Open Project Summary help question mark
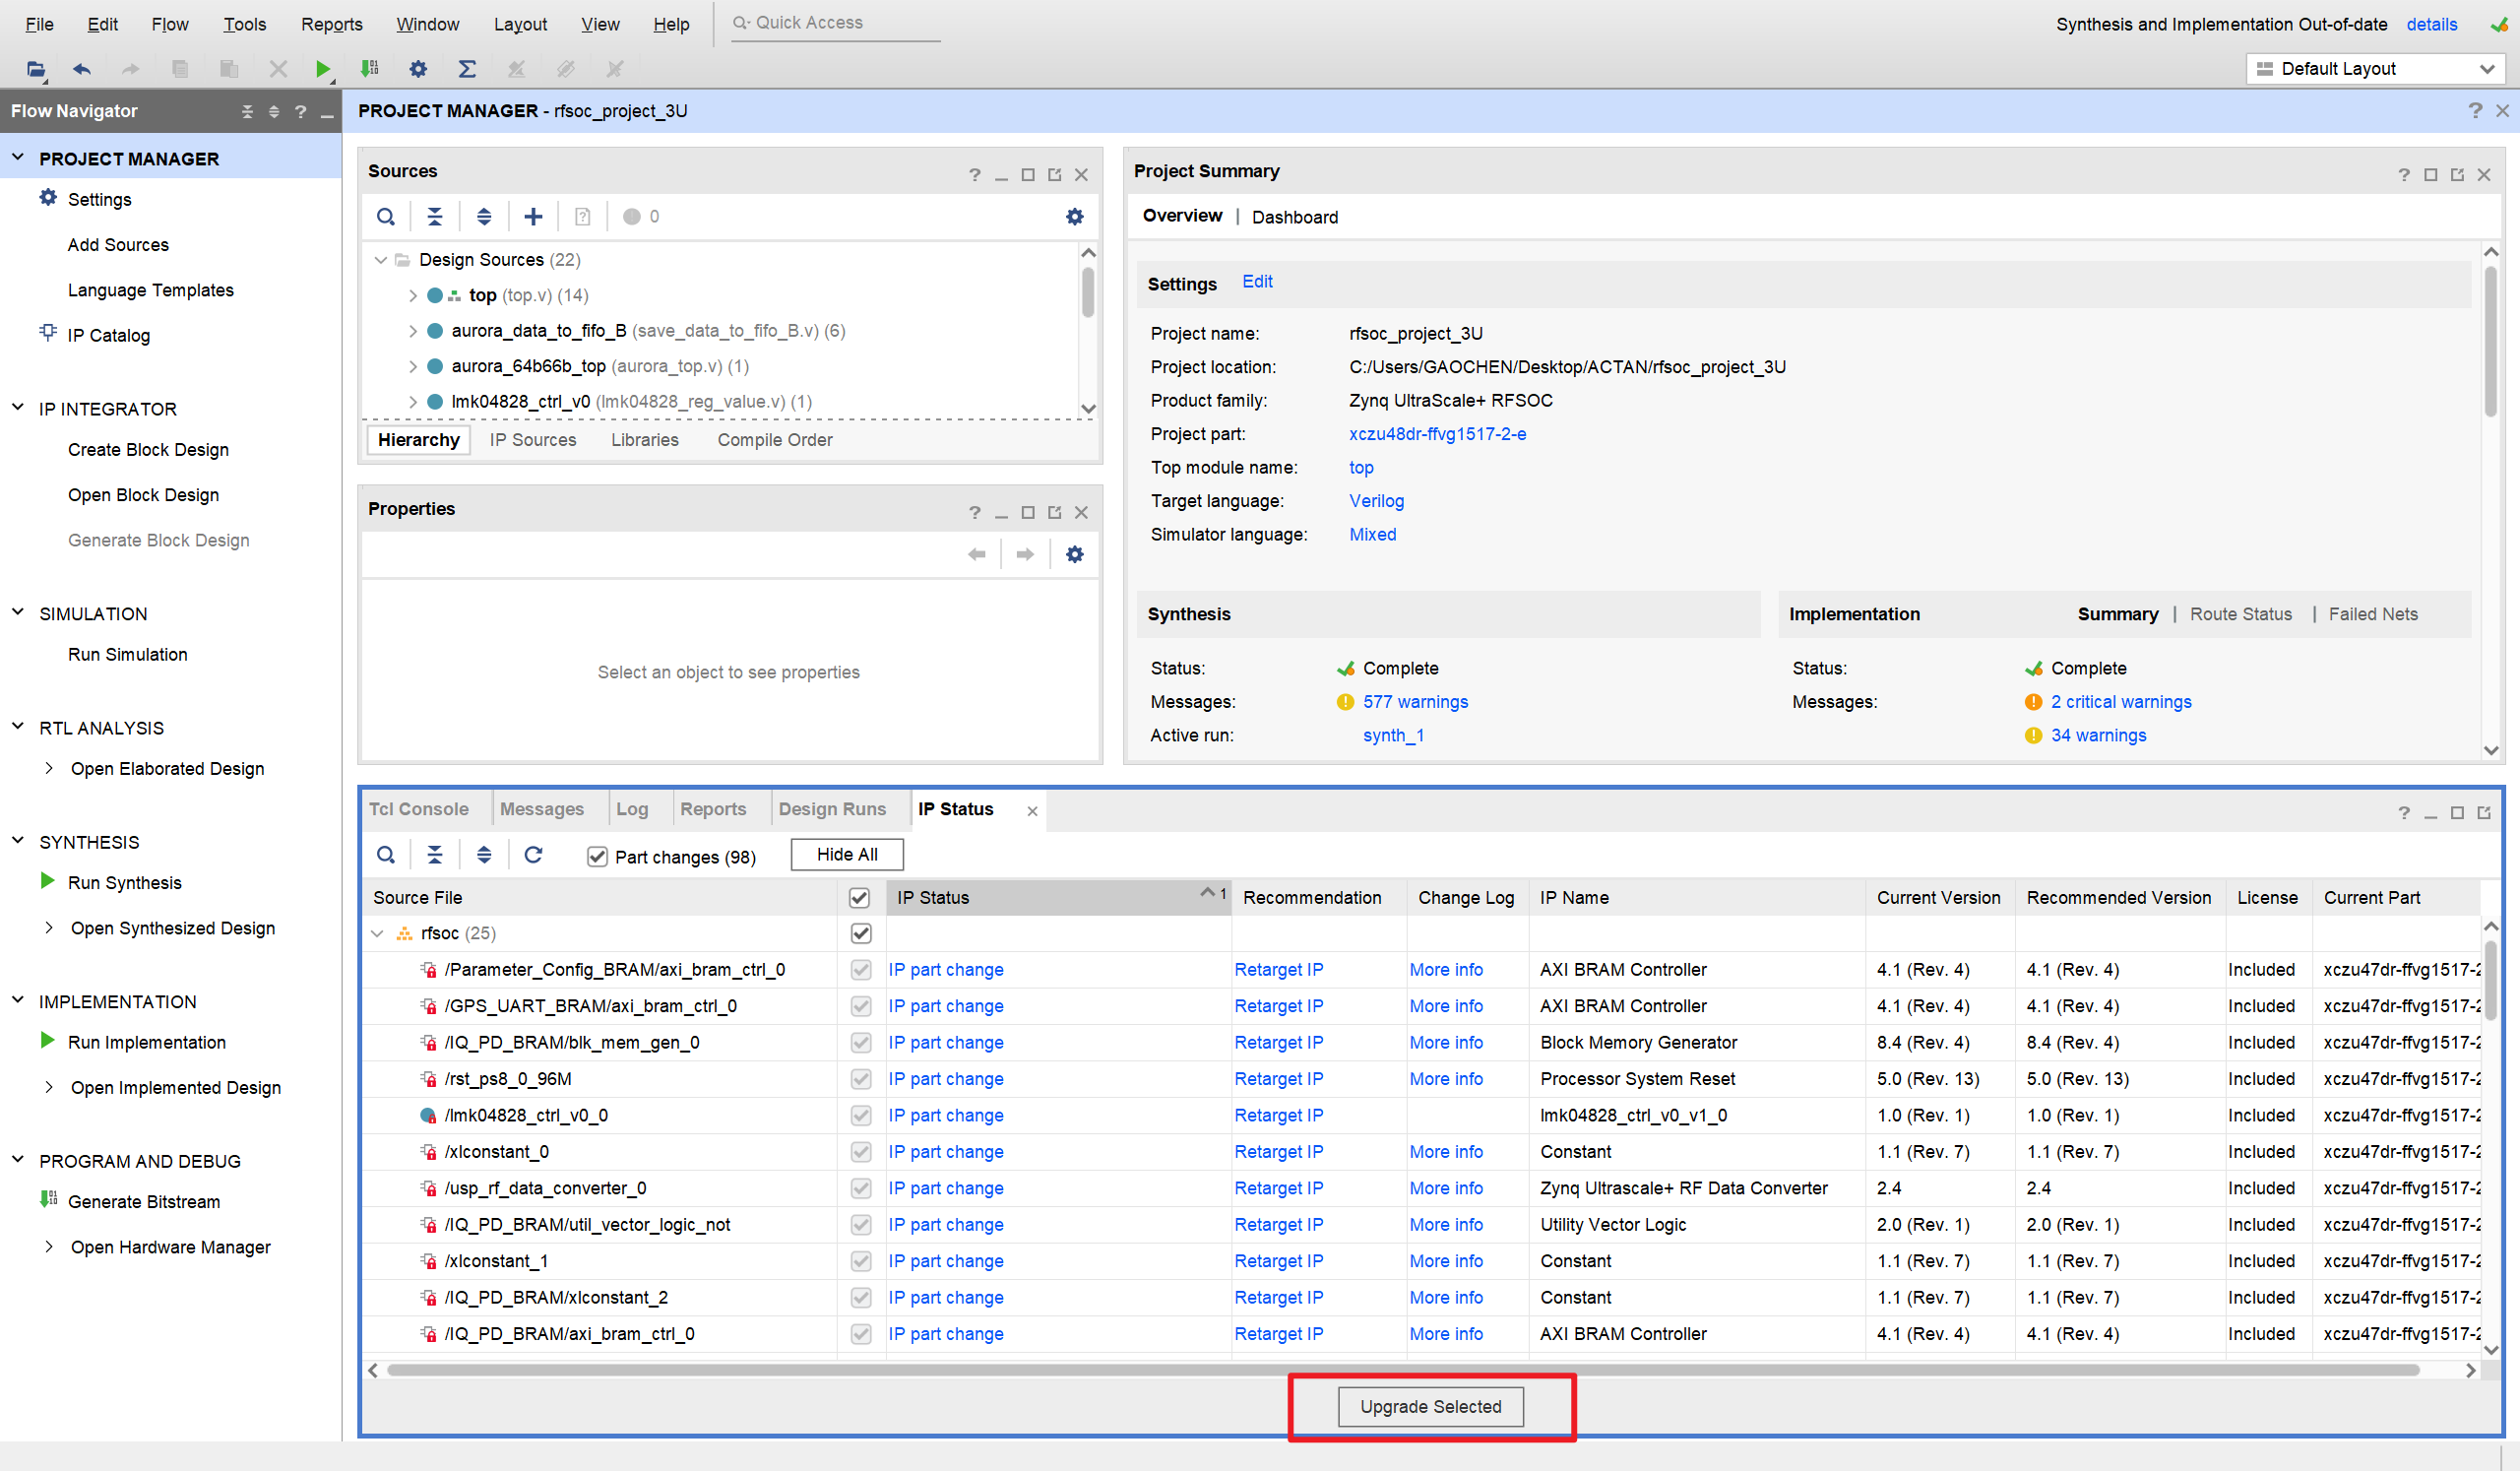2520x1471 pixels. click(x=2404, y=174)
